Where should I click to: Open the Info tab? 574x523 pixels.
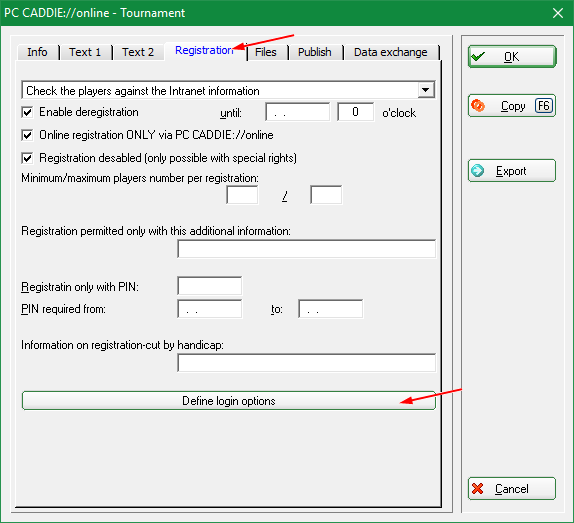point(37,52)
